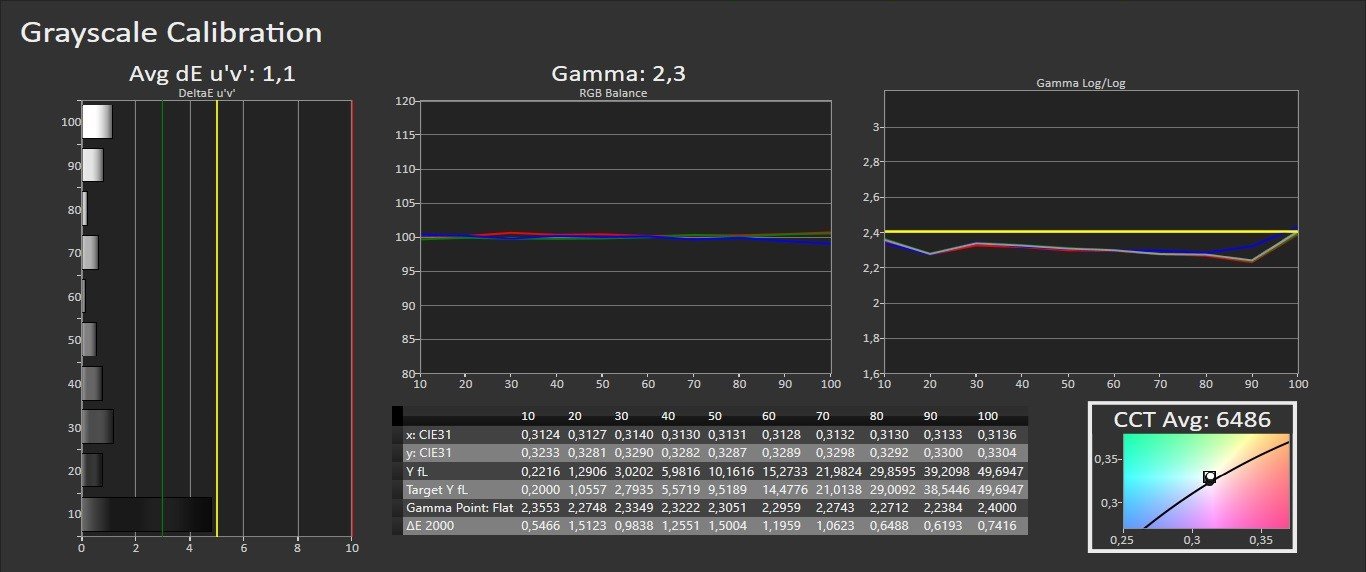Select the 90% DeltaE bar
Screen dimensions: 1366x572
(x=92, y=165)
